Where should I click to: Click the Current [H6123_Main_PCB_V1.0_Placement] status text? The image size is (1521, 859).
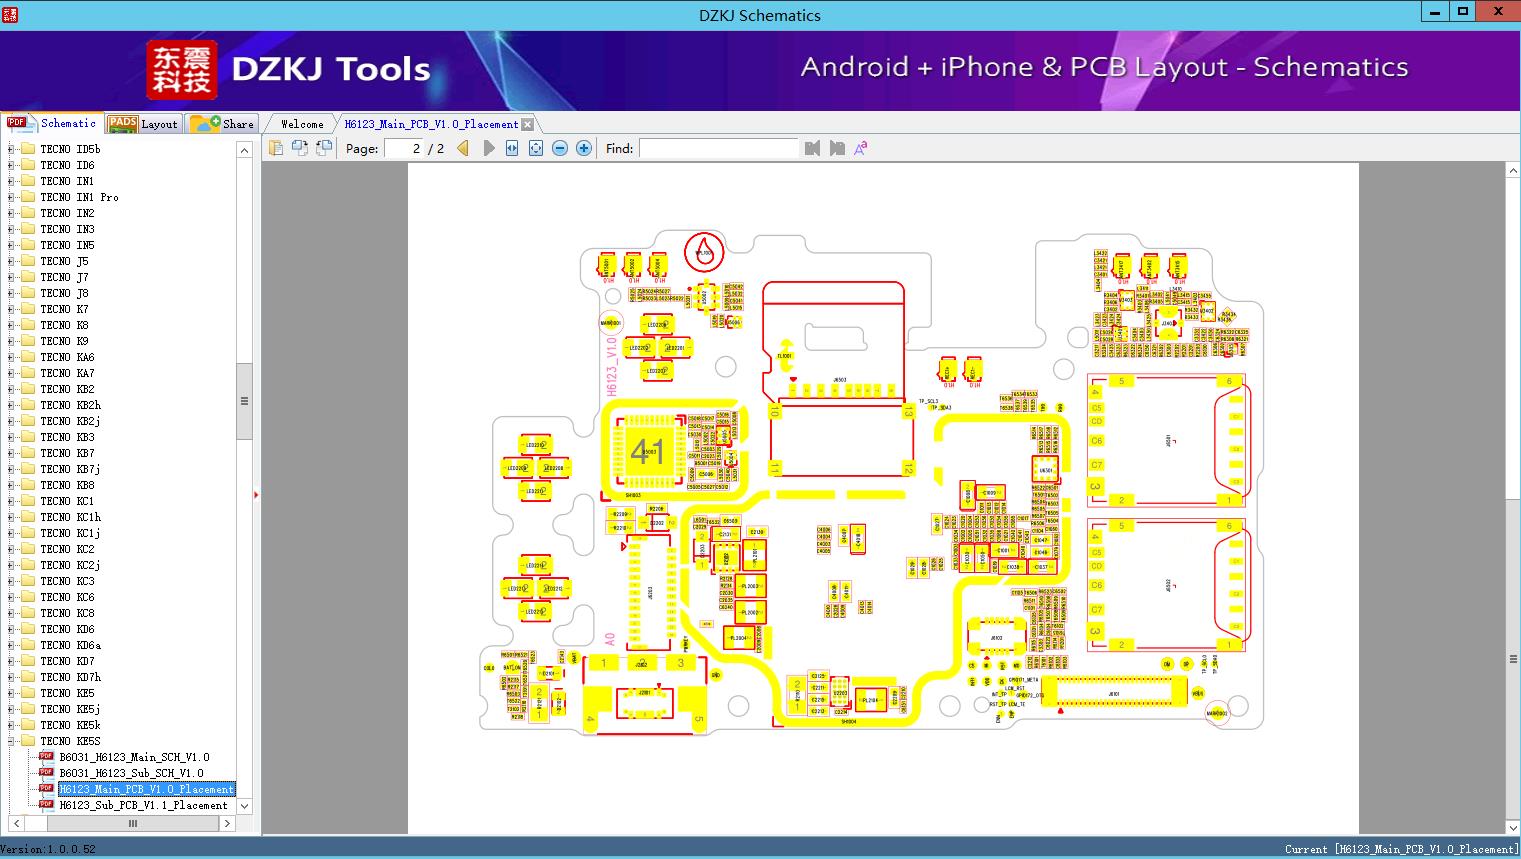click(x=1401, y=849)
